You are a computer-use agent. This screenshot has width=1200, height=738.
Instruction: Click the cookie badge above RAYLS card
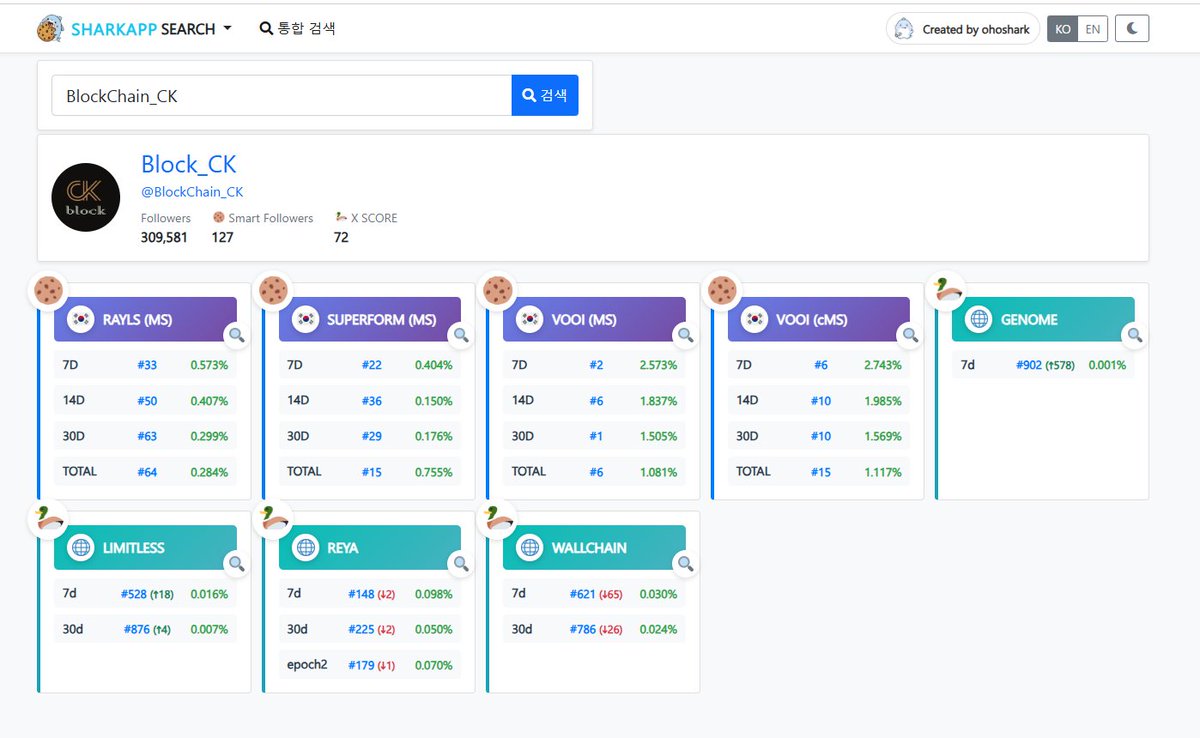[48, 291]
